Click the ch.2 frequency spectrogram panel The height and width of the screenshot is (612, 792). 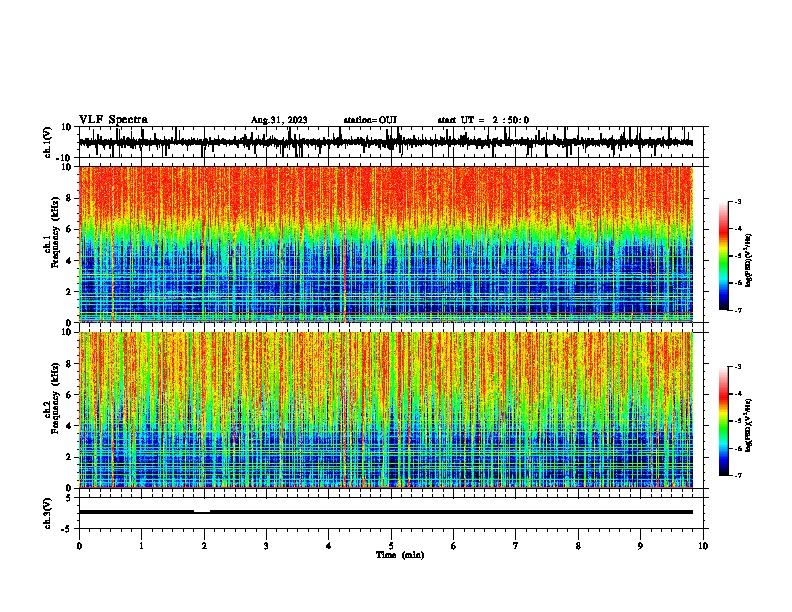pyautogui.click(x=386, y=410)
